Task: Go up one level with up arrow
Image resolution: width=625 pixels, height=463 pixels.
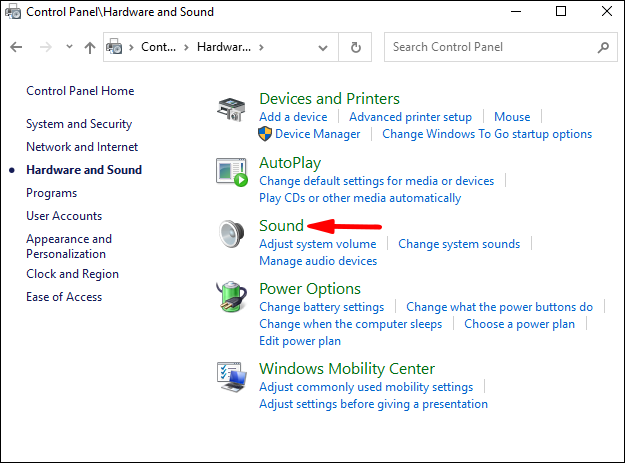Action: [x=90, y=47]
